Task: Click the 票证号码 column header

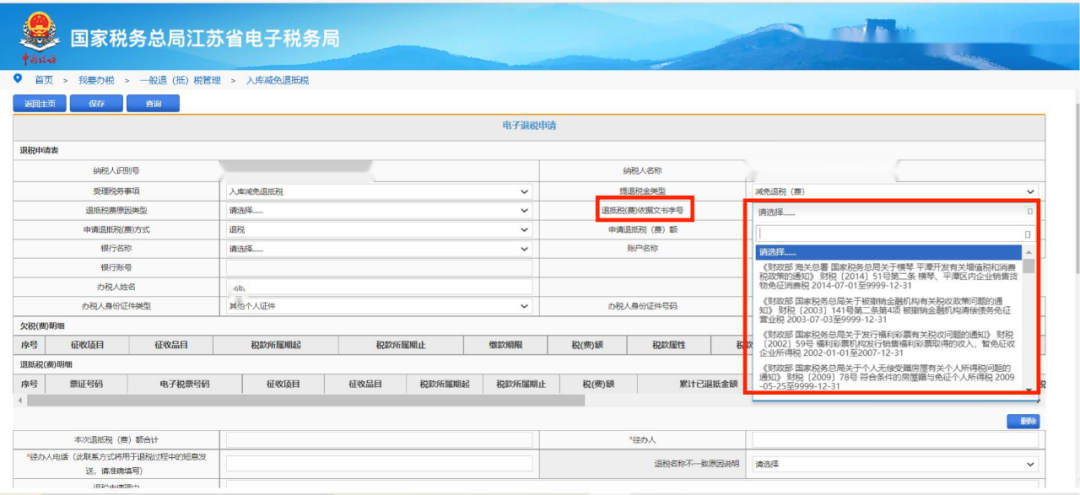Action: point(86,384)
